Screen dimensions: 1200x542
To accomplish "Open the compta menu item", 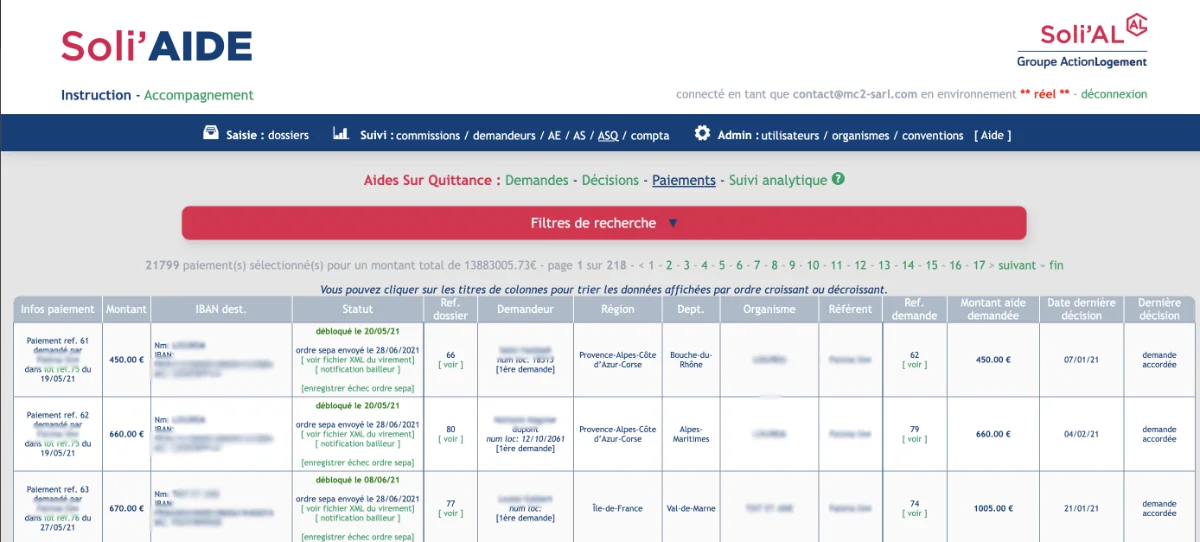I will click(x=650, y=136).
